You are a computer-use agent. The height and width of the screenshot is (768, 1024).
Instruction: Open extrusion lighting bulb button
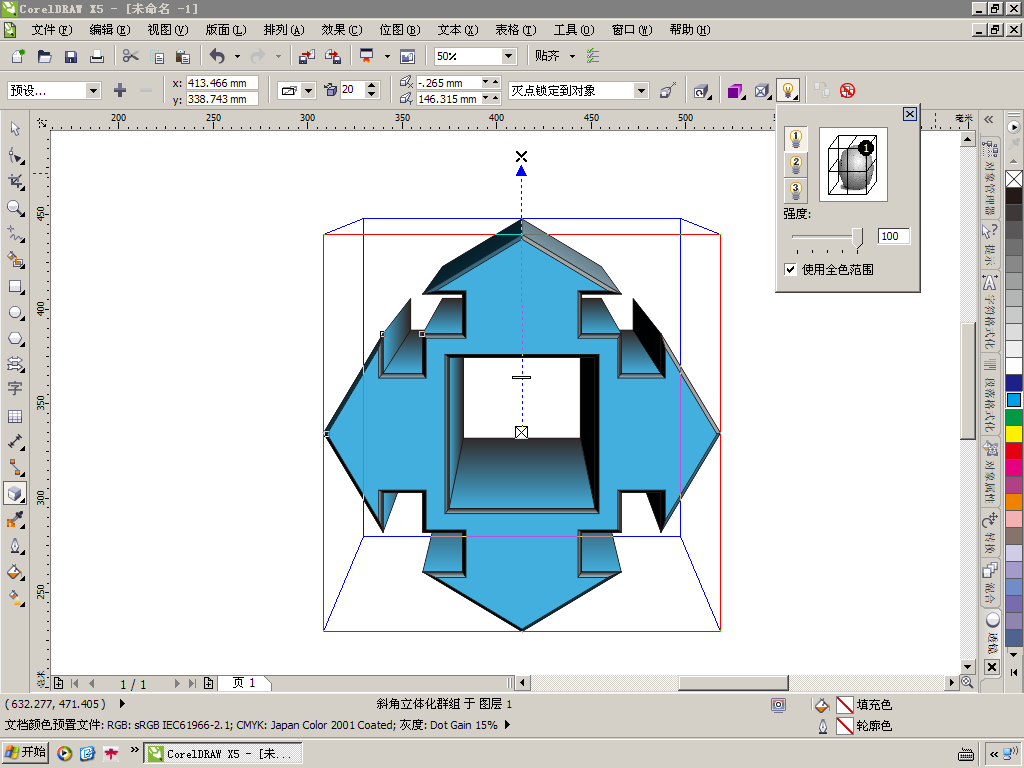[x=788, y=91]
